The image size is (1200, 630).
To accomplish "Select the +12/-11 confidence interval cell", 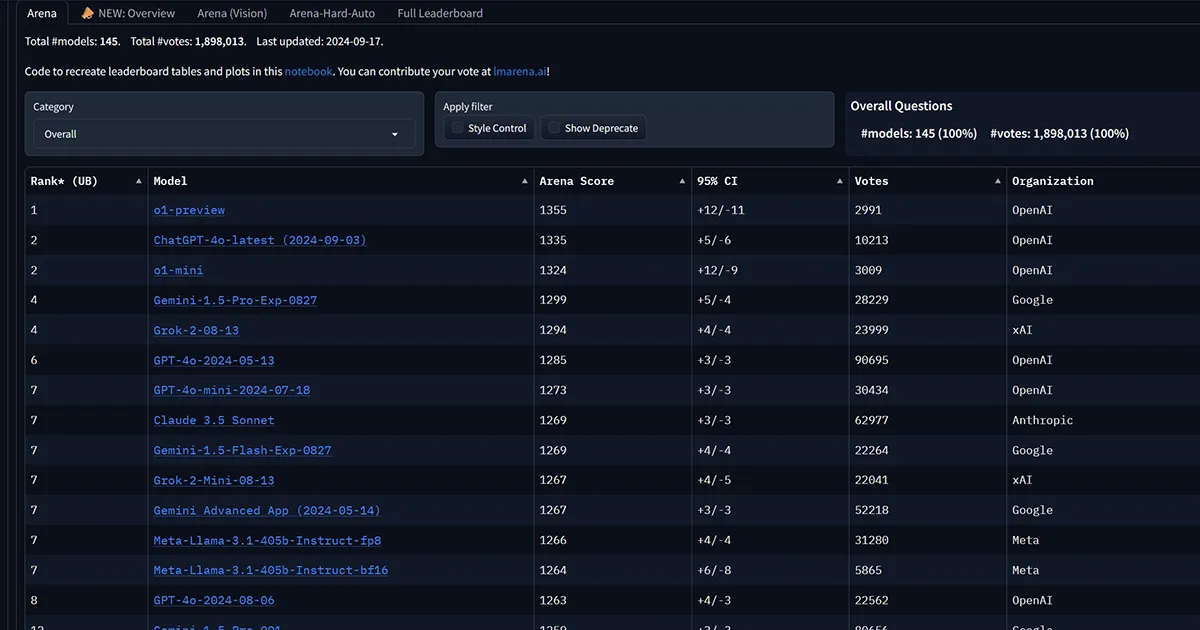I will click(x=770, y=210).
